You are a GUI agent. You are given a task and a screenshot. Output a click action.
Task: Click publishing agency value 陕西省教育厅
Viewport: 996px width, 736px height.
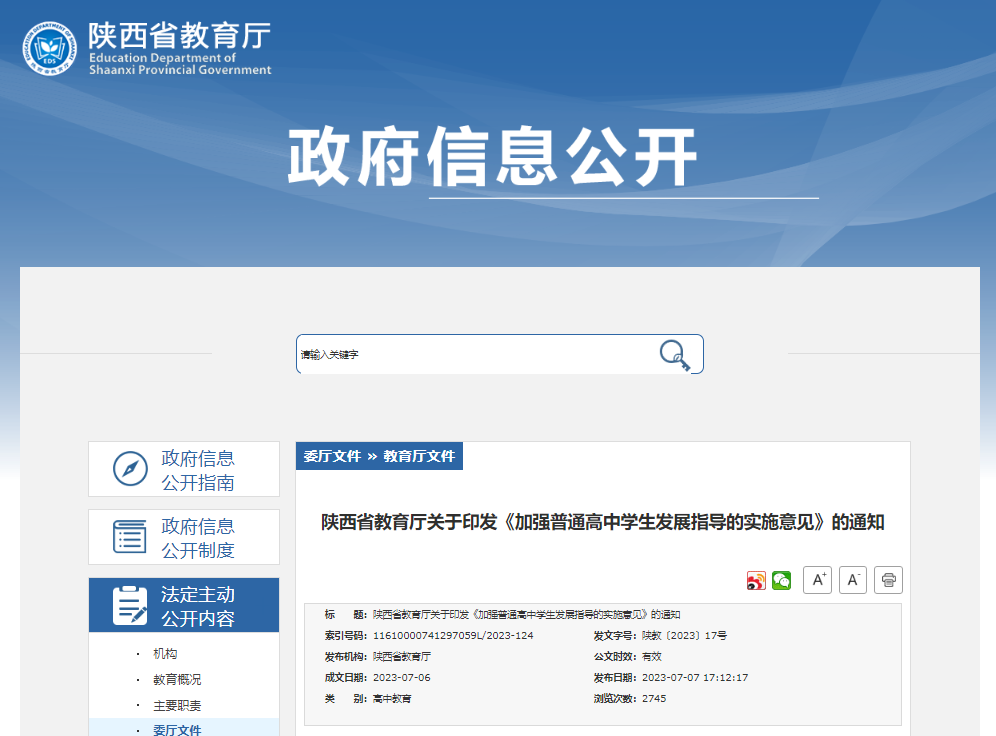pyautogui.click(x=401, y=657)
